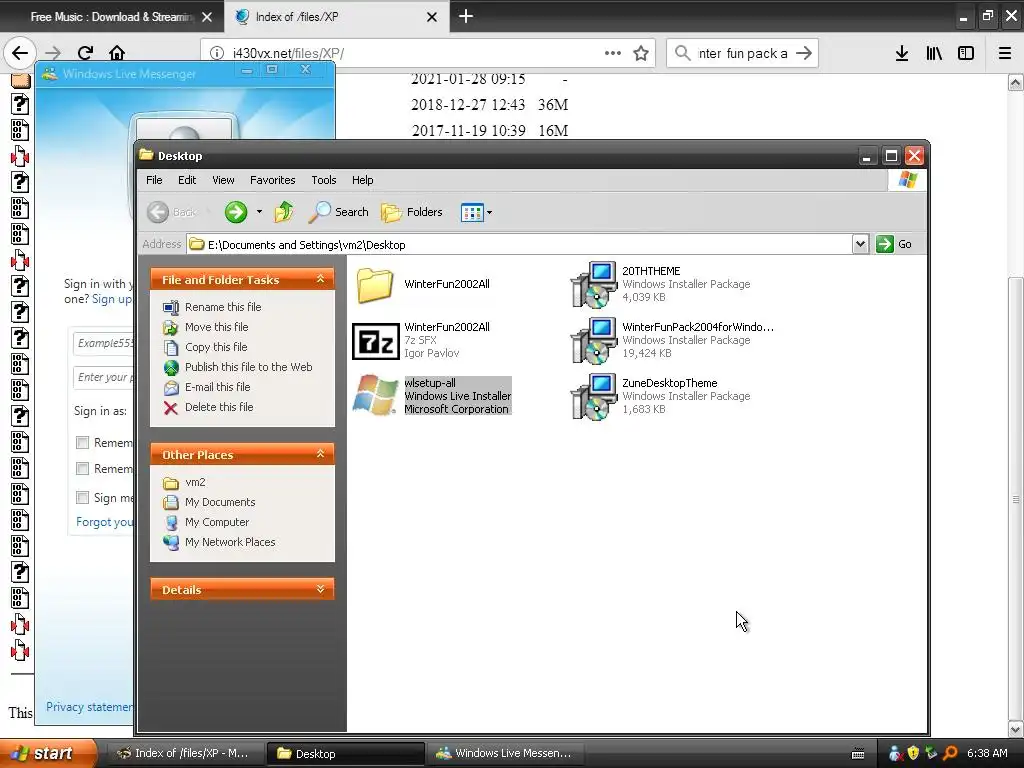
Task: Open the Edit menu in Explorer
Action: [x=187, y=180]
